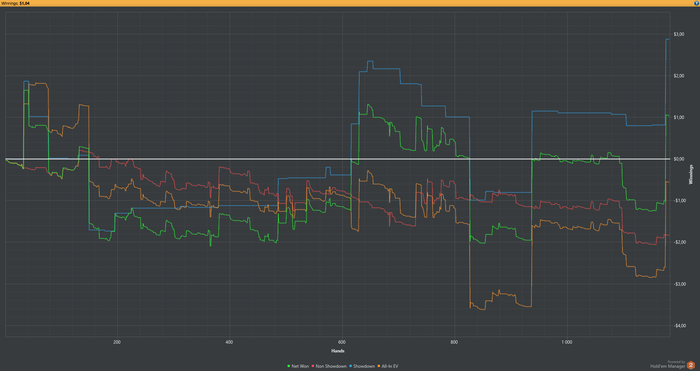Click the Hold'em Manager 2 logo badge

click(691, 364)
